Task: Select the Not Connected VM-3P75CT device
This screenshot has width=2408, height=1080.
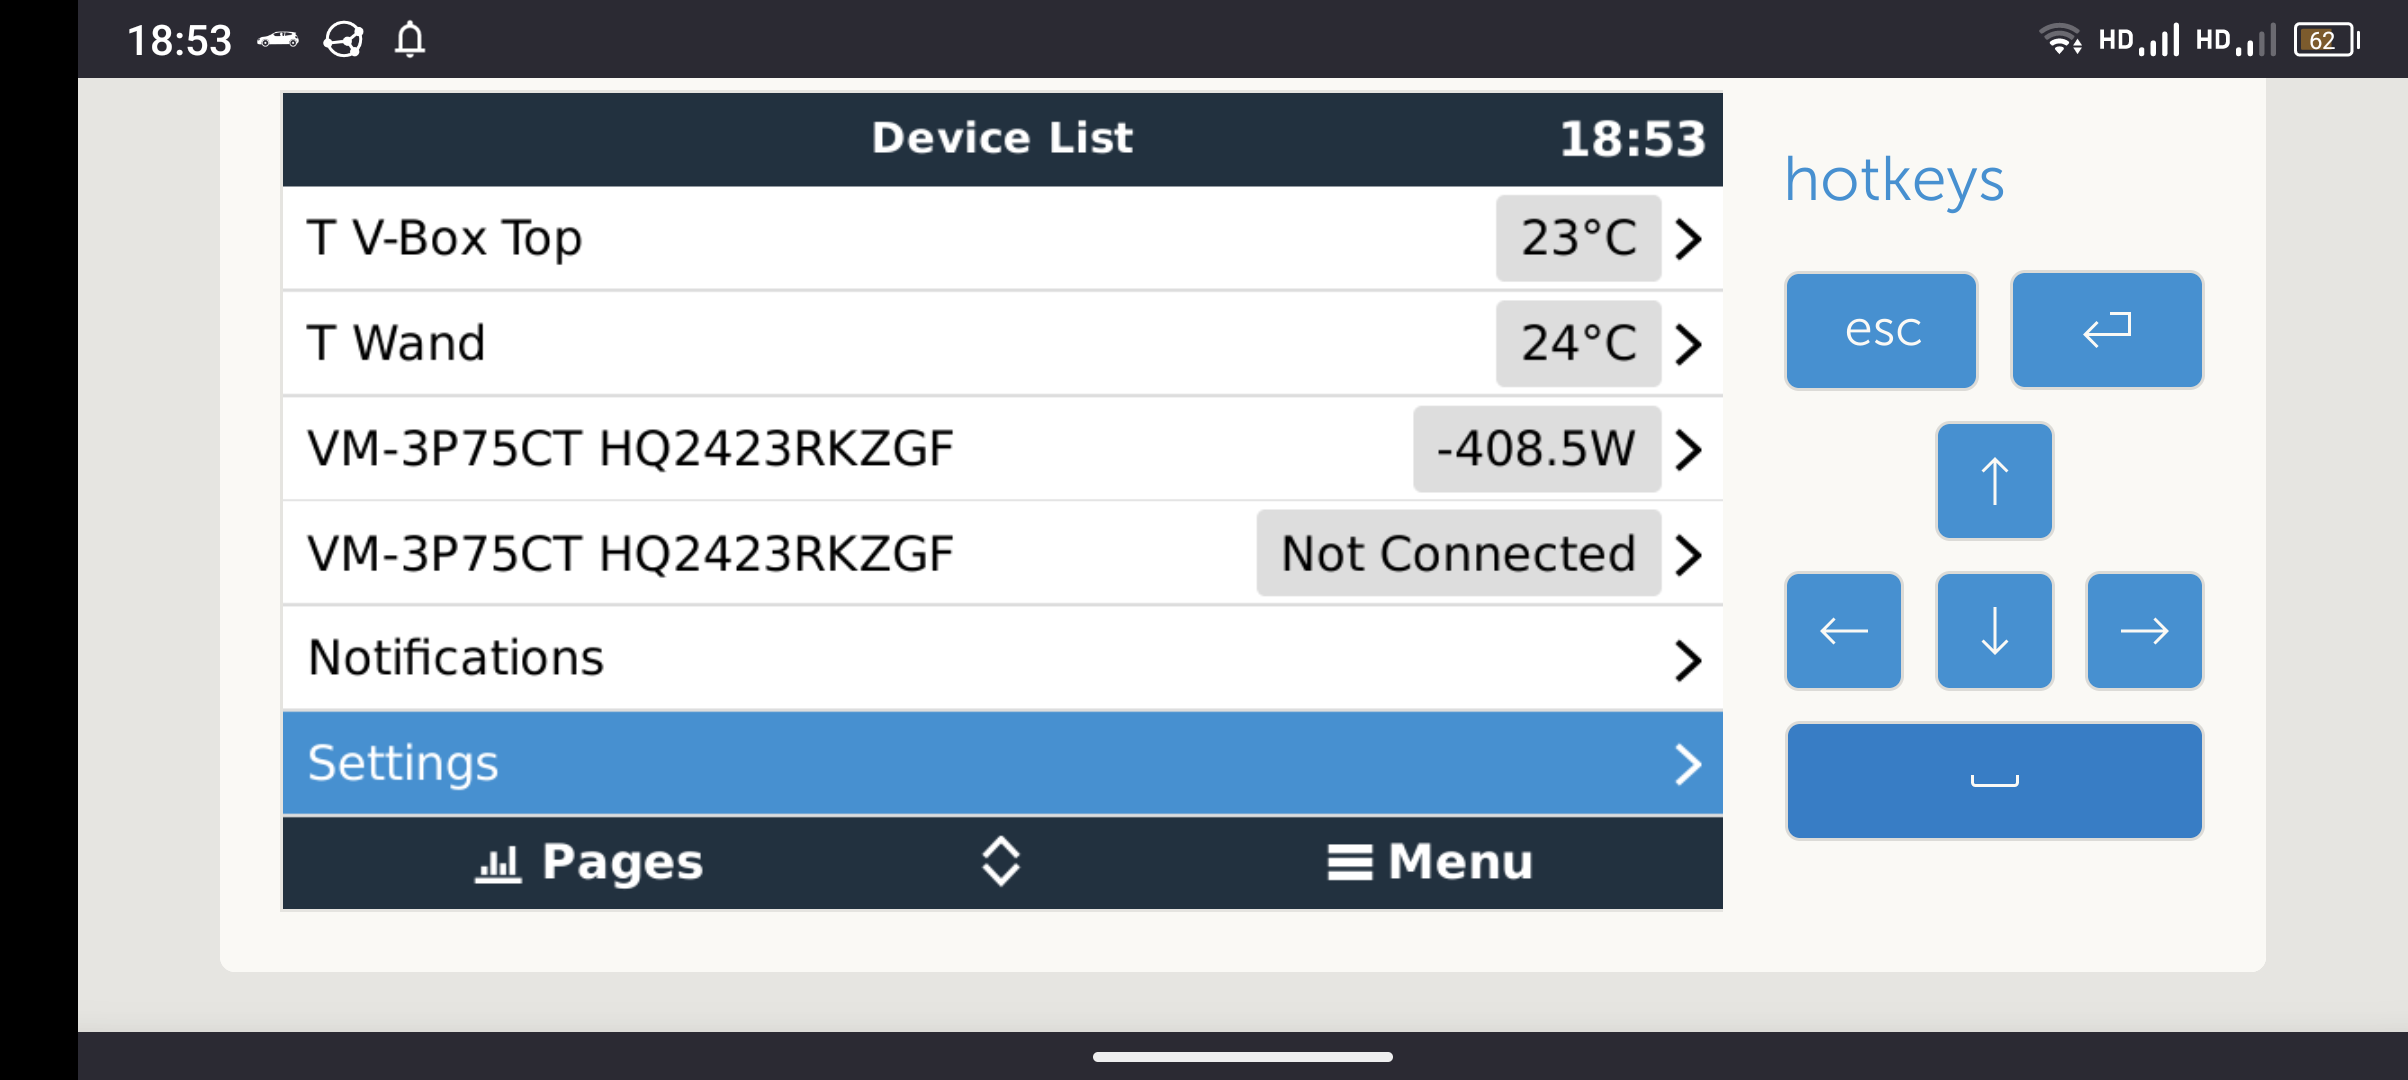Action: pyautogui.click(x=1002, y=554)
